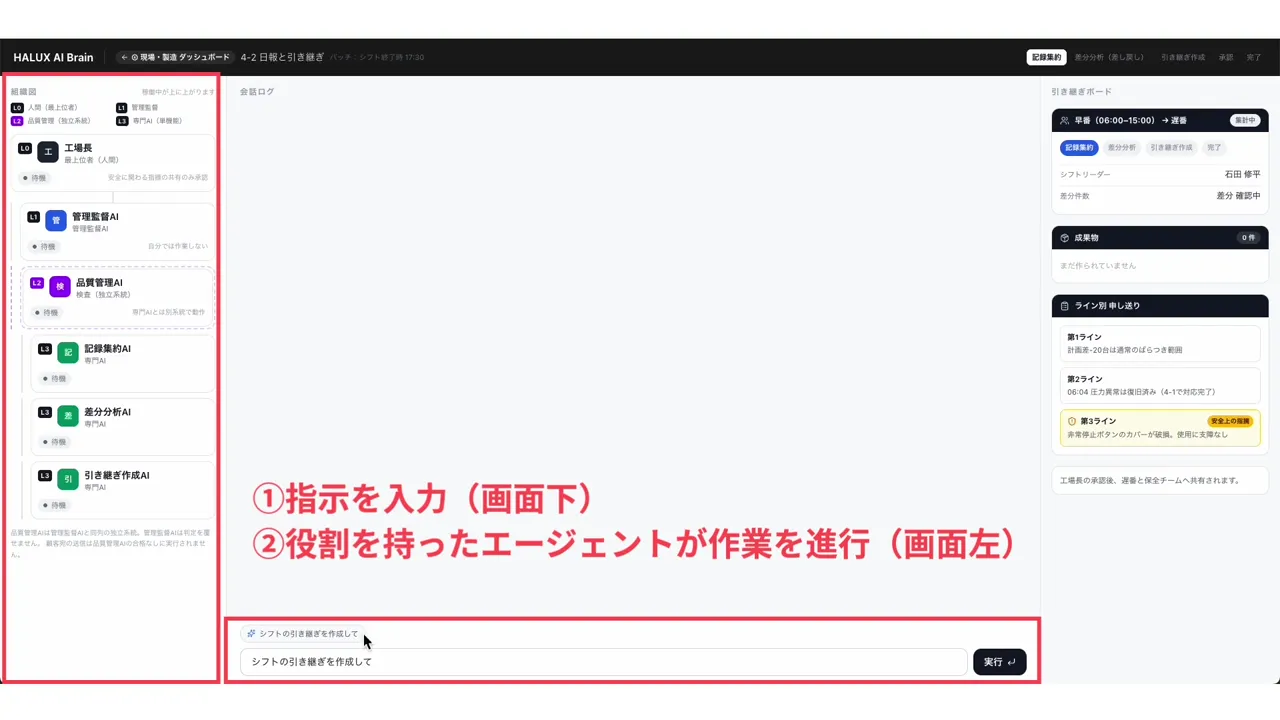
Task: Switch to the 承認 top tab
Action: [1226, 58]
